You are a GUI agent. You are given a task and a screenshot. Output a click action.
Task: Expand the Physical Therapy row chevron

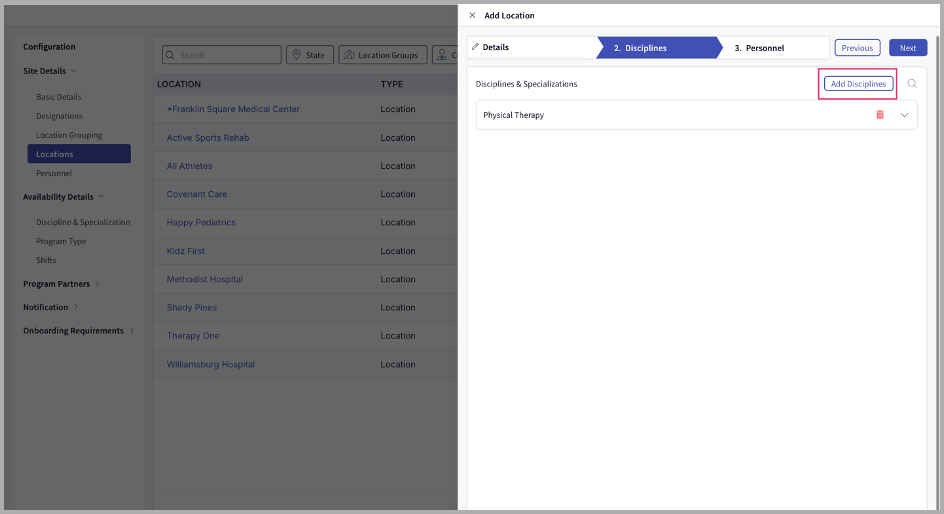905,115
